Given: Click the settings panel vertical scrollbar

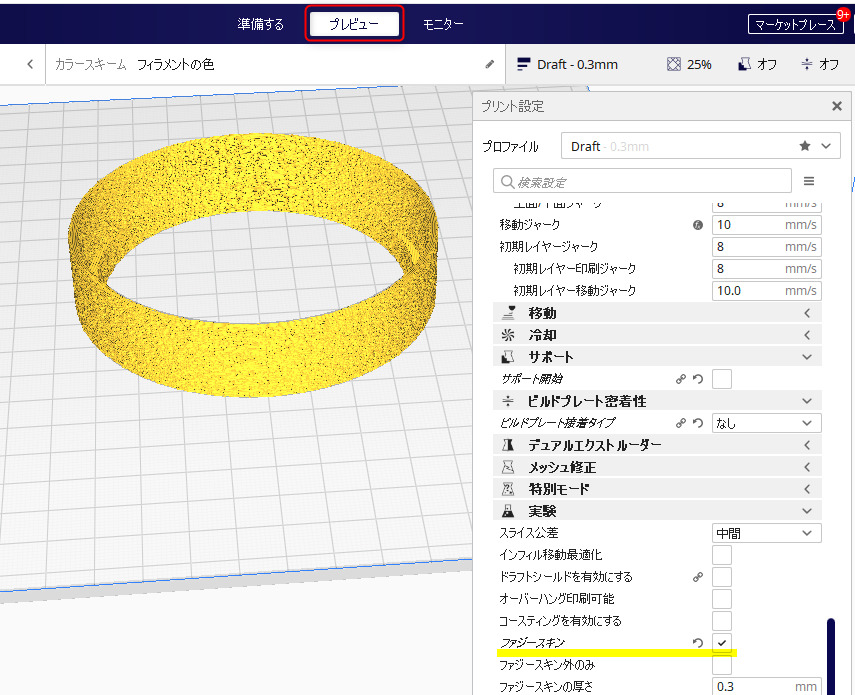Looking at the screenshot, I should click(x=829, y=655).
